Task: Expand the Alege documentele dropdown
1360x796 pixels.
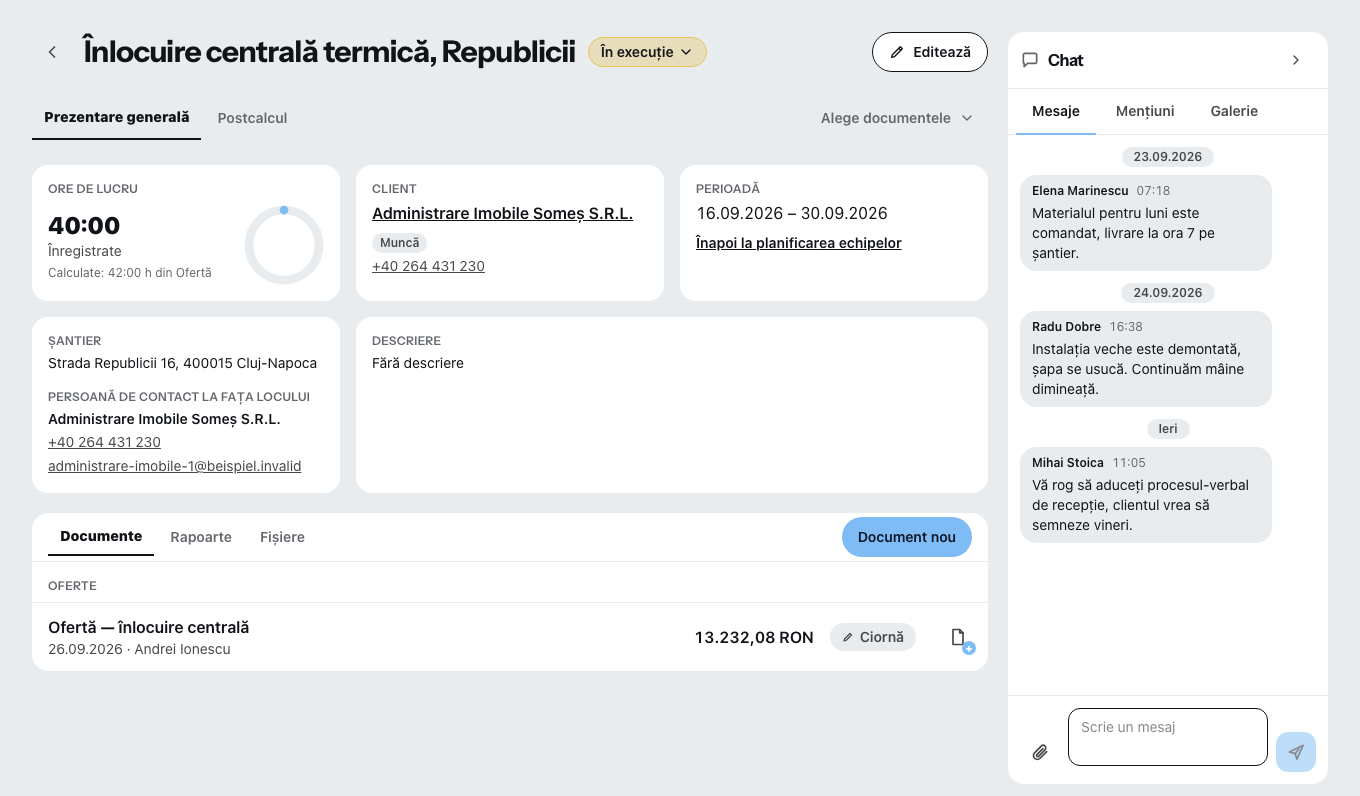Action: click(x=897, y=118)
